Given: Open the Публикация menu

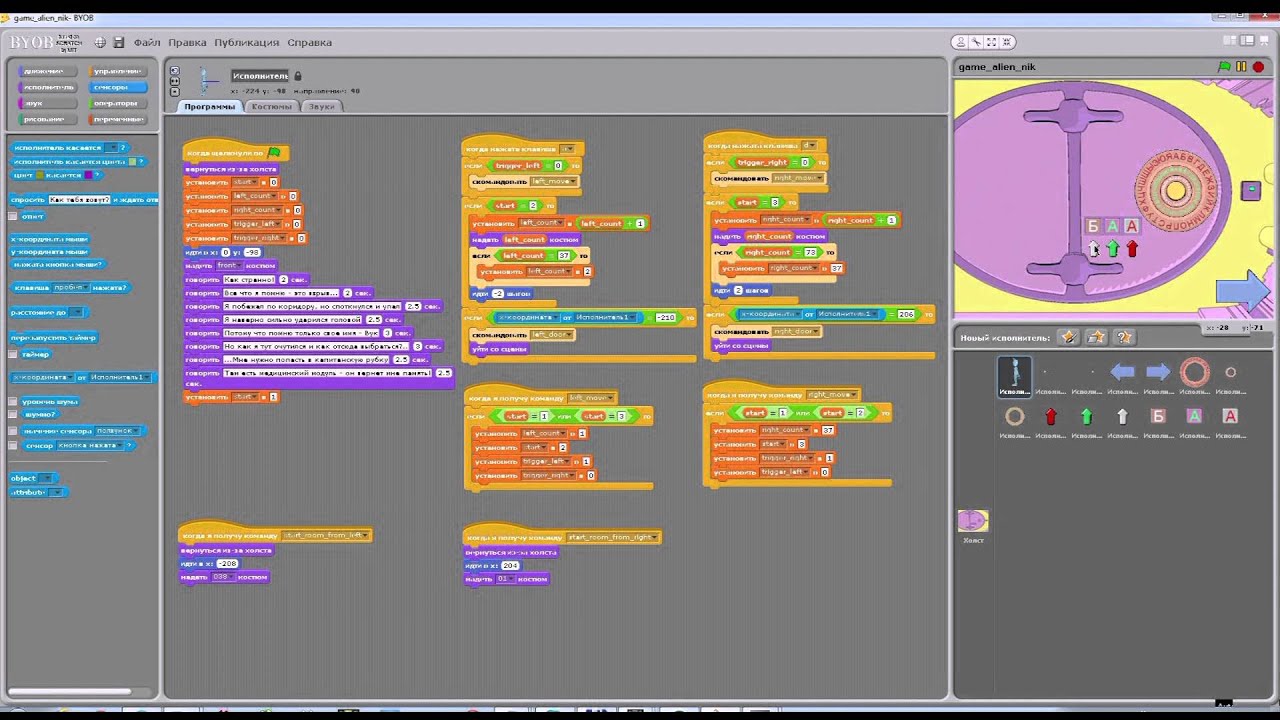Looking at the screenshot, I should 246,42.
